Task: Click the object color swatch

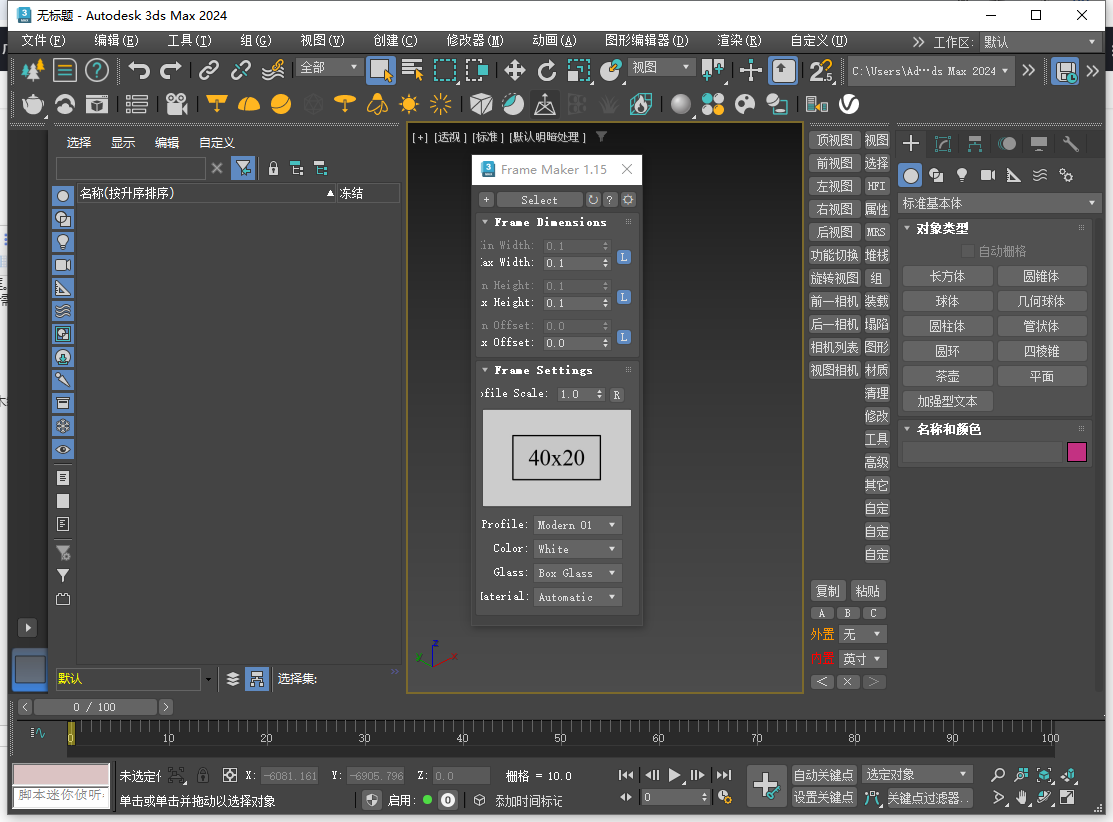Action: click(x=1077, y=452)
